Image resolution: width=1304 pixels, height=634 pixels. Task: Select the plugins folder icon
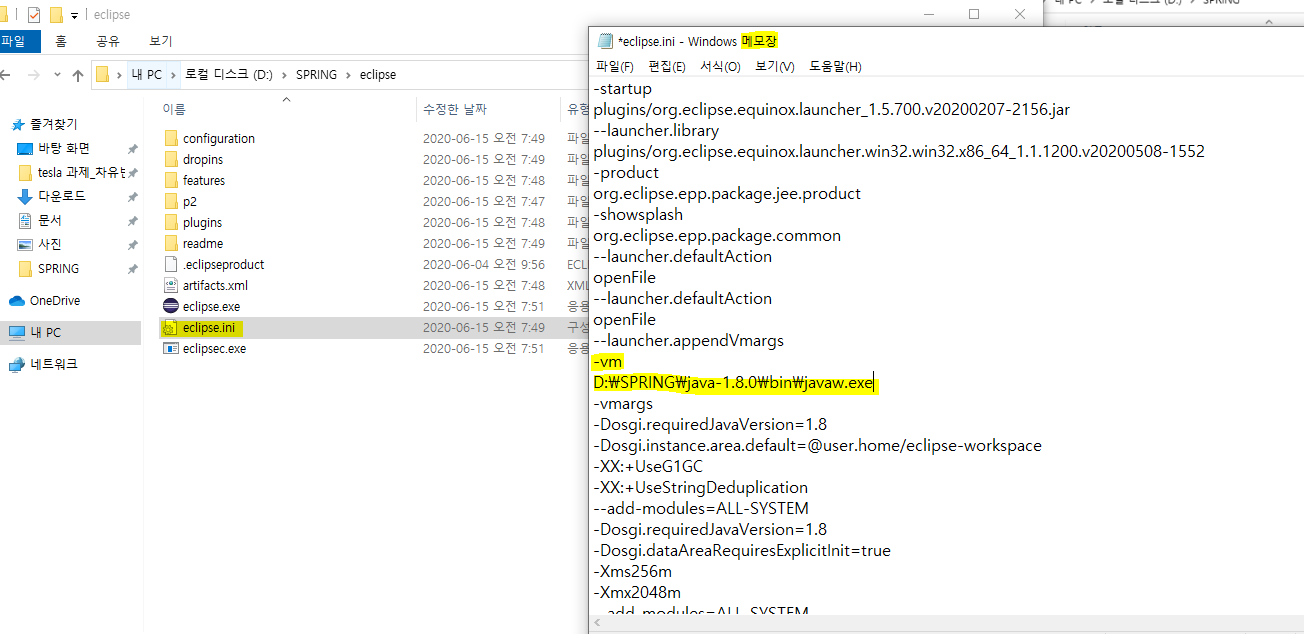(170, 222)
